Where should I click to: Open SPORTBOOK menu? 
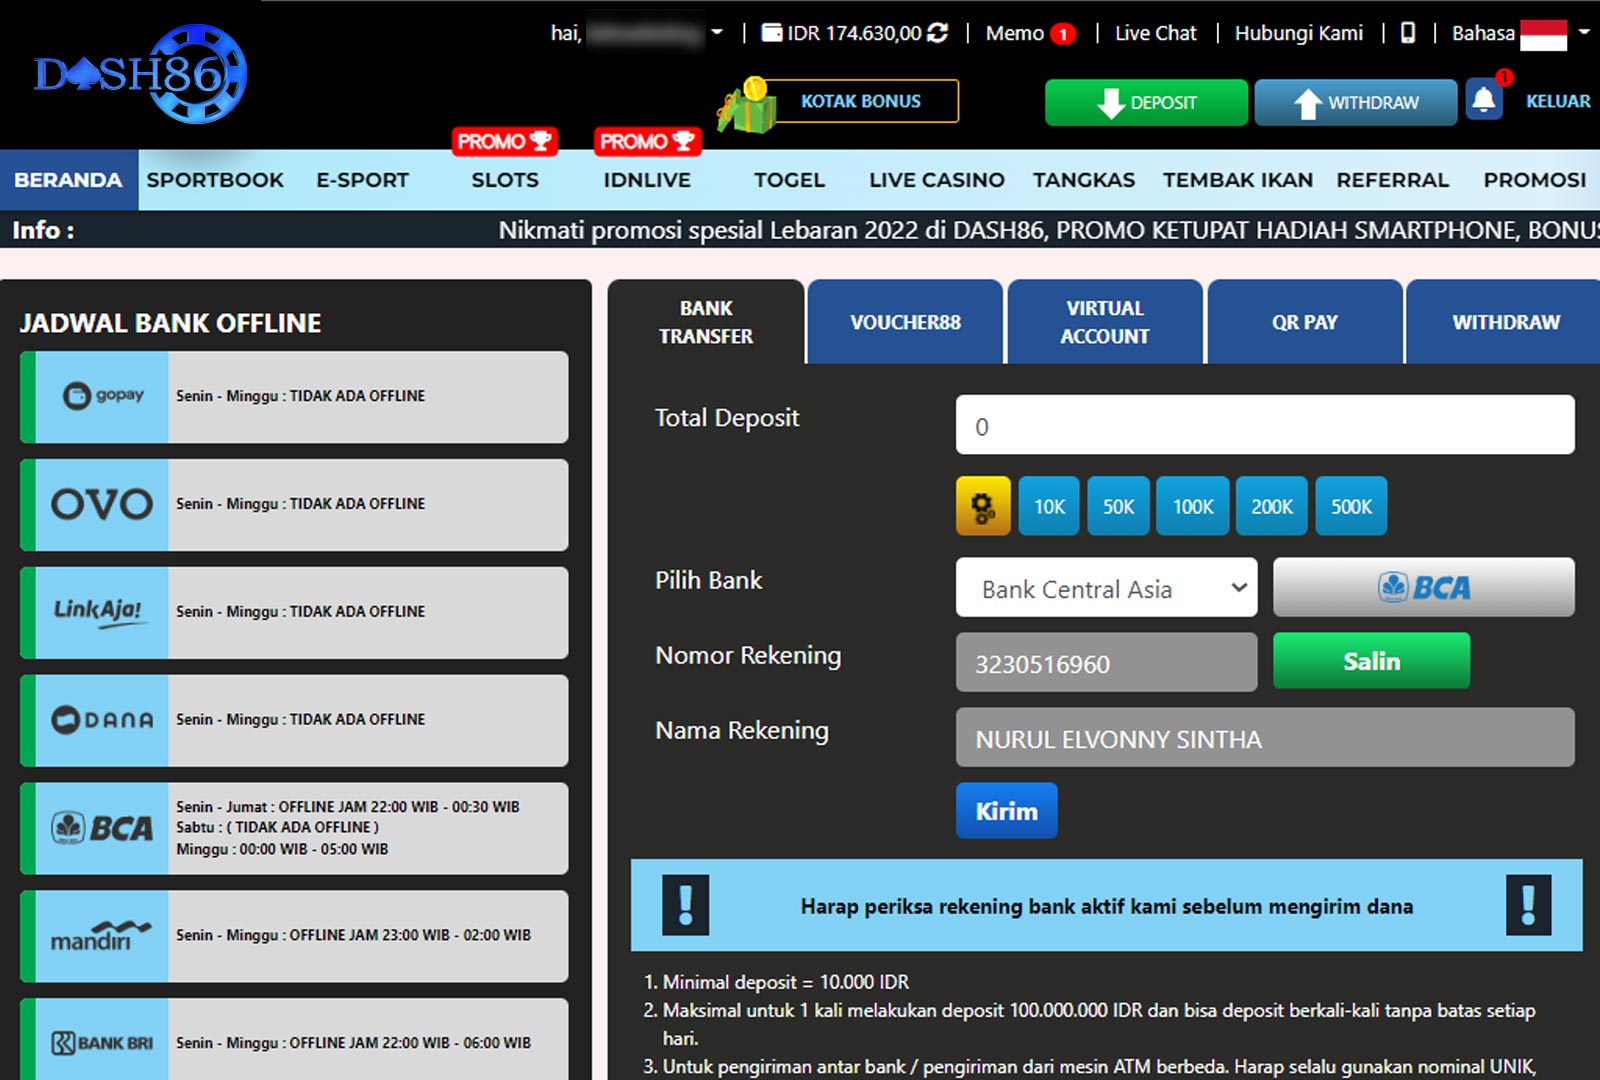pyautogui.click(x=215, y=180)
